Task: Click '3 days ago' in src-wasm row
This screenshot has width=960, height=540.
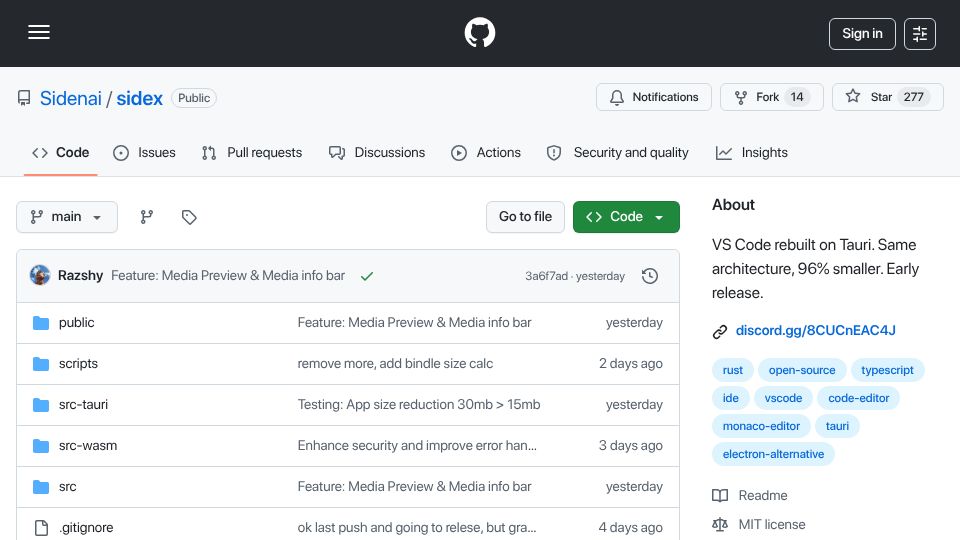Action: pyautogui.click(x=631, y=446)
